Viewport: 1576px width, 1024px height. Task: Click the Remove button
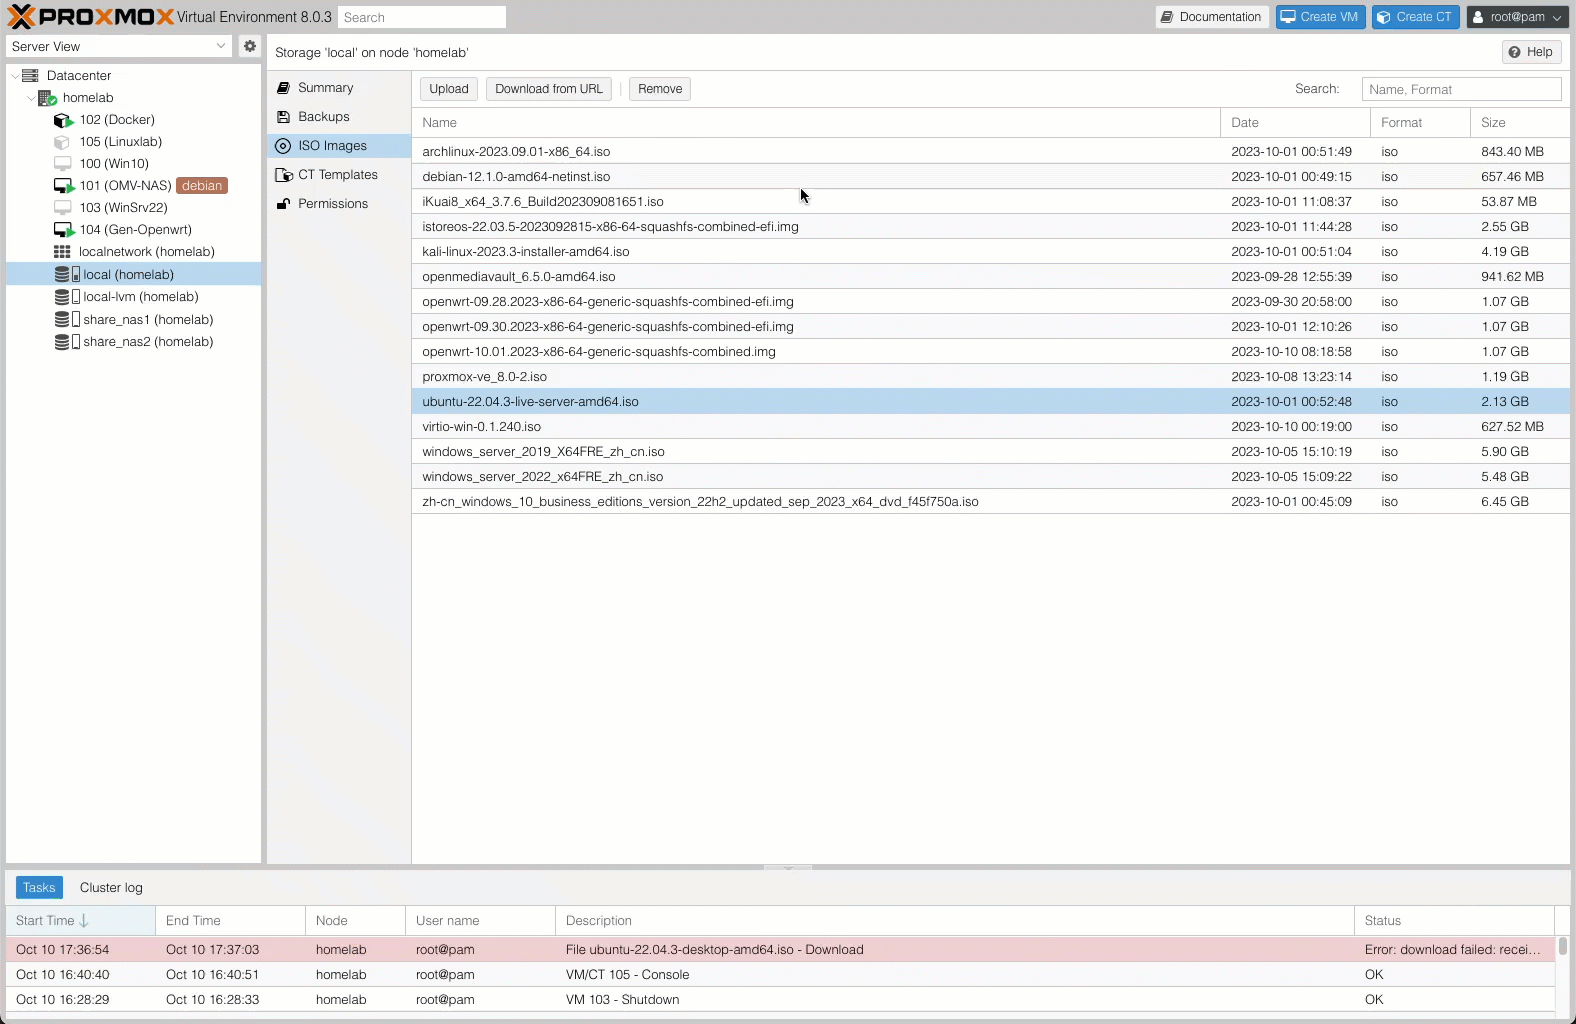pos(660,89)
